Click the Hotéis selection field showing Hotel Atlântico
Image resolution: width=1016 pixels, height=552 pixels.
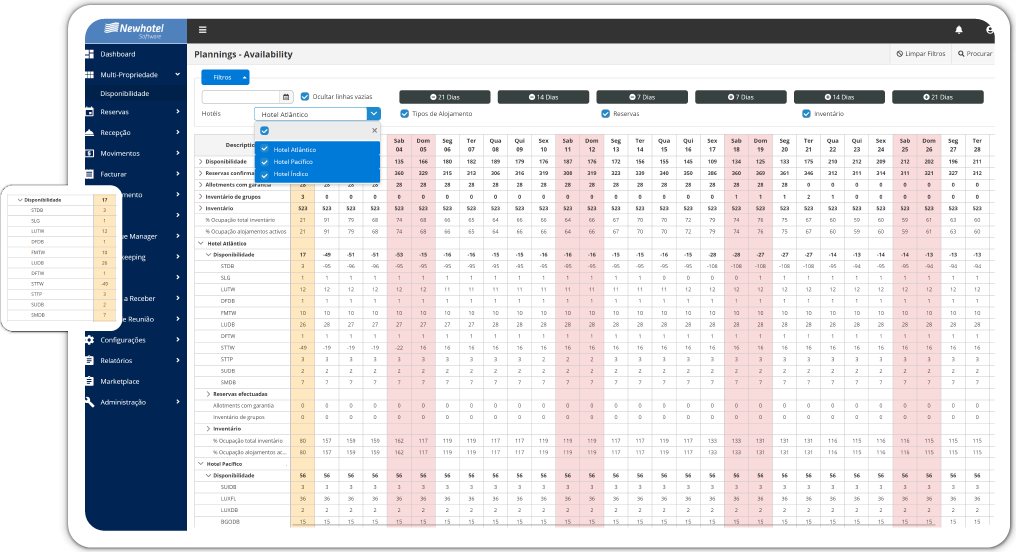point(311,114)
